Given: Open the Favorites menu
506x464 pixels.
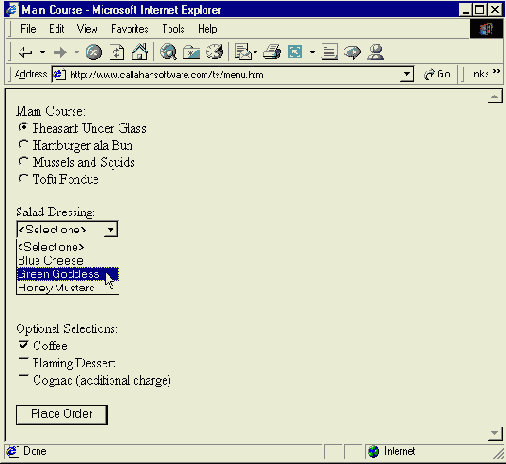Looking at the screenshot, I should coord(130,29).
